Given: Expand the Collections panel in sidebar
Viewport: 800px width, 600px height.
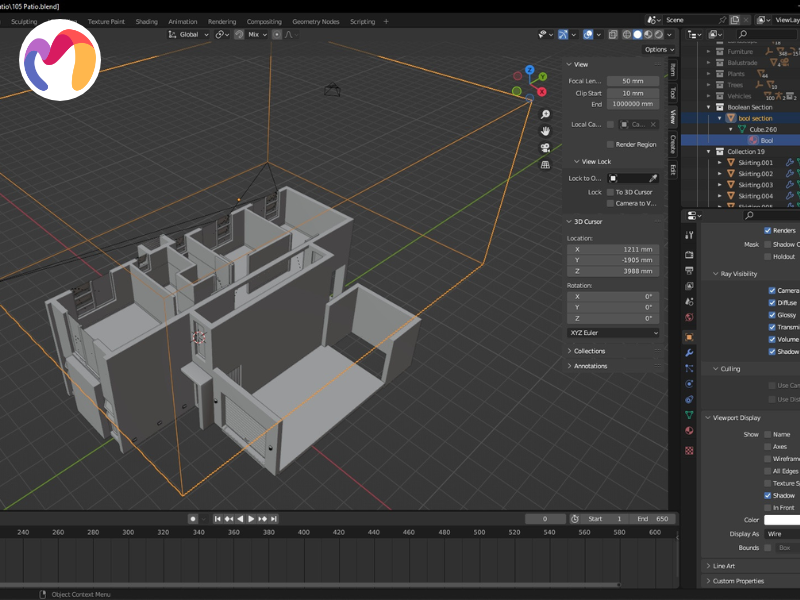Looking at the screenshot, I should 590,351.
